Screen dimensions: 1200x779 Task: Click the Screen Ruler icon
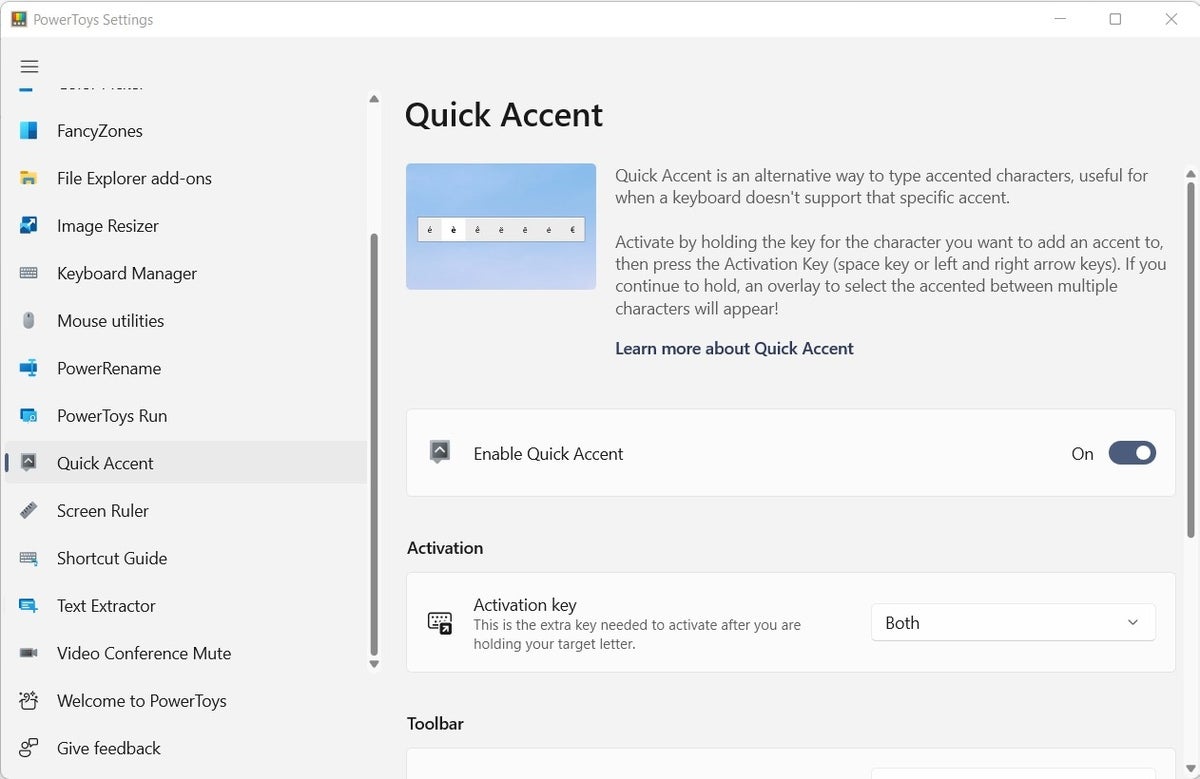pyautogui.click(x=29, y=511)
